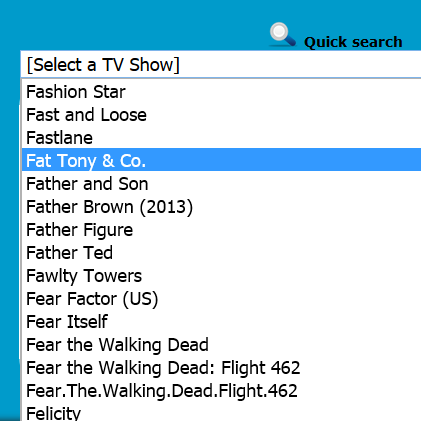The image size is (421, 421).
Task: Select Fawlty Towers entry
Action: pos(221,276)
